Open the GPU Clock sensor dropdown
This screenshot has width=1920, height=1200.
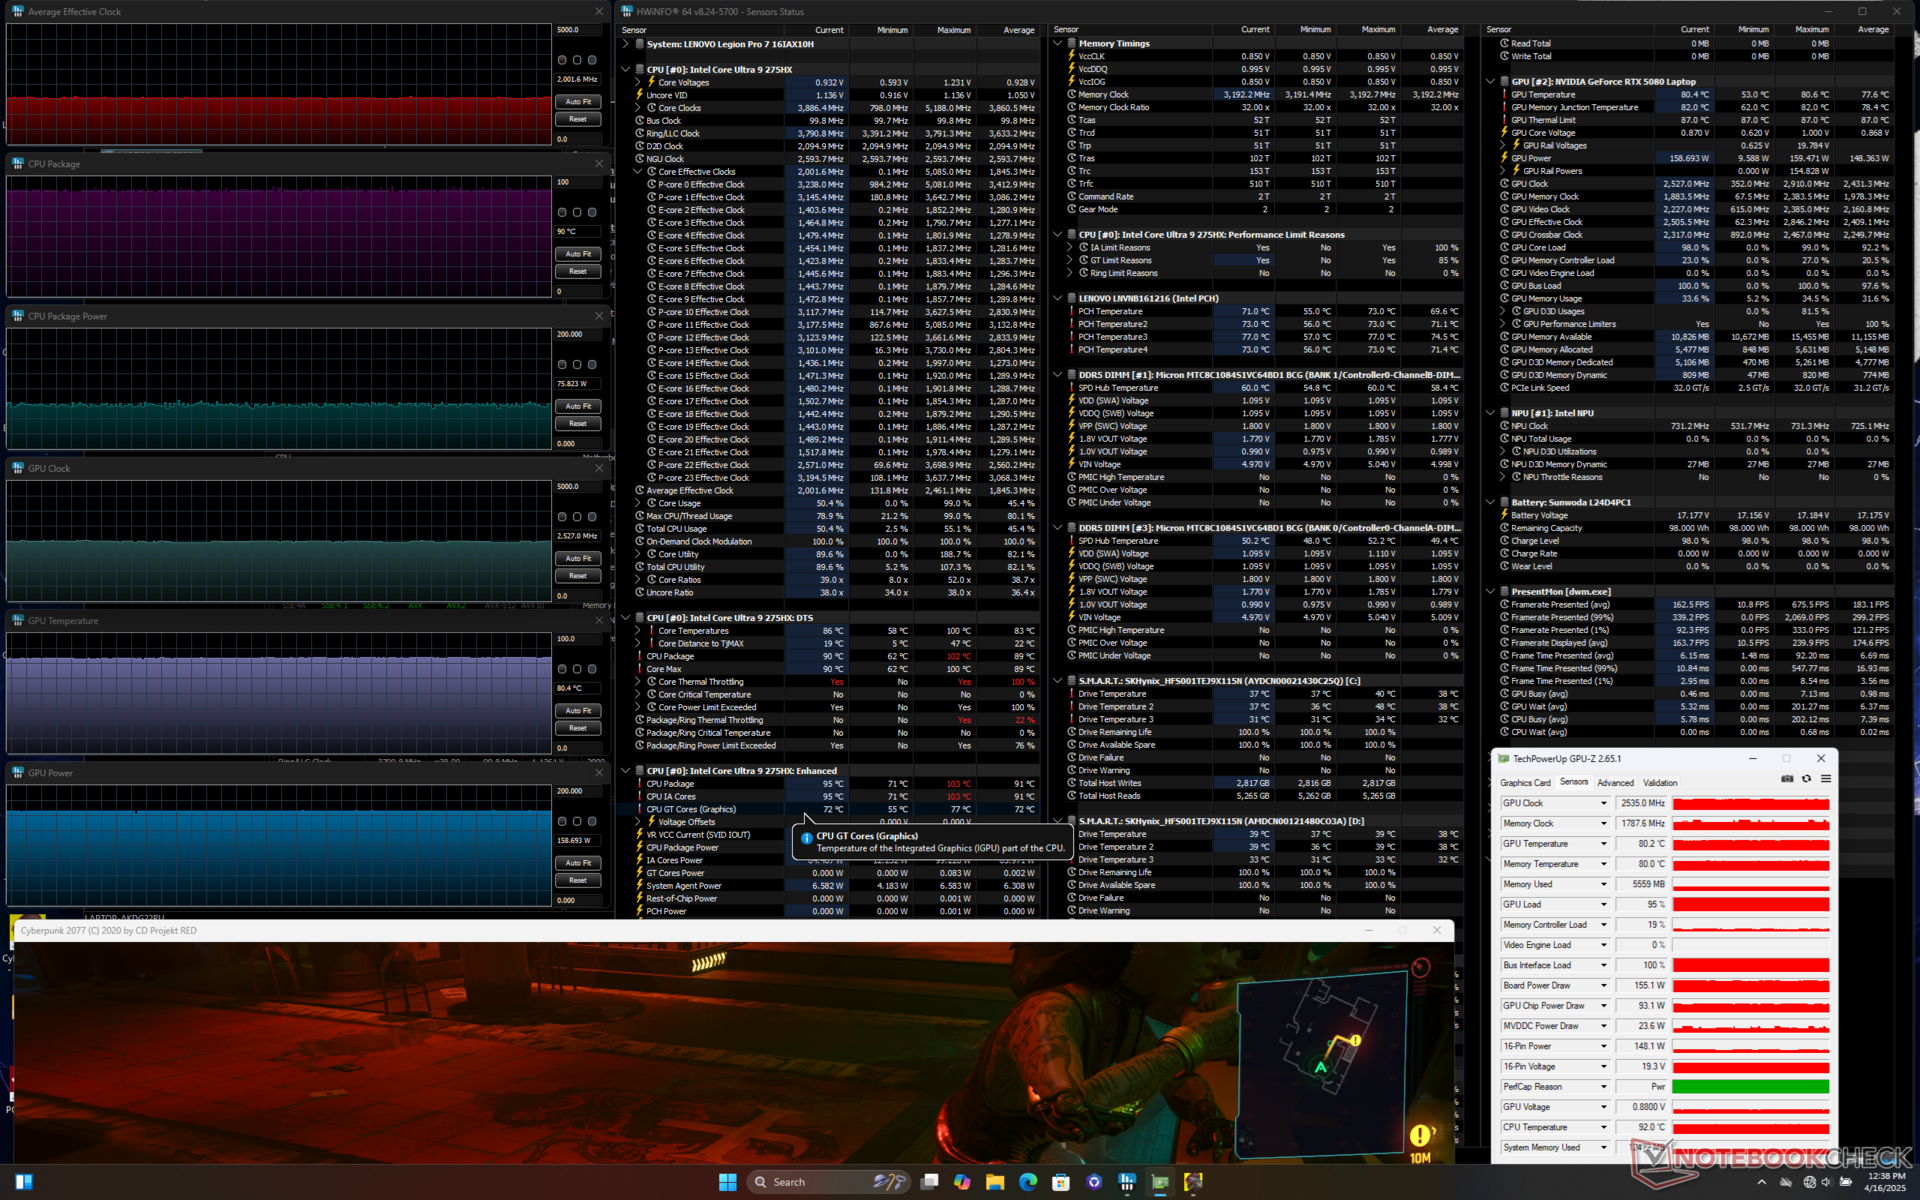click(x=1603, y=804)
